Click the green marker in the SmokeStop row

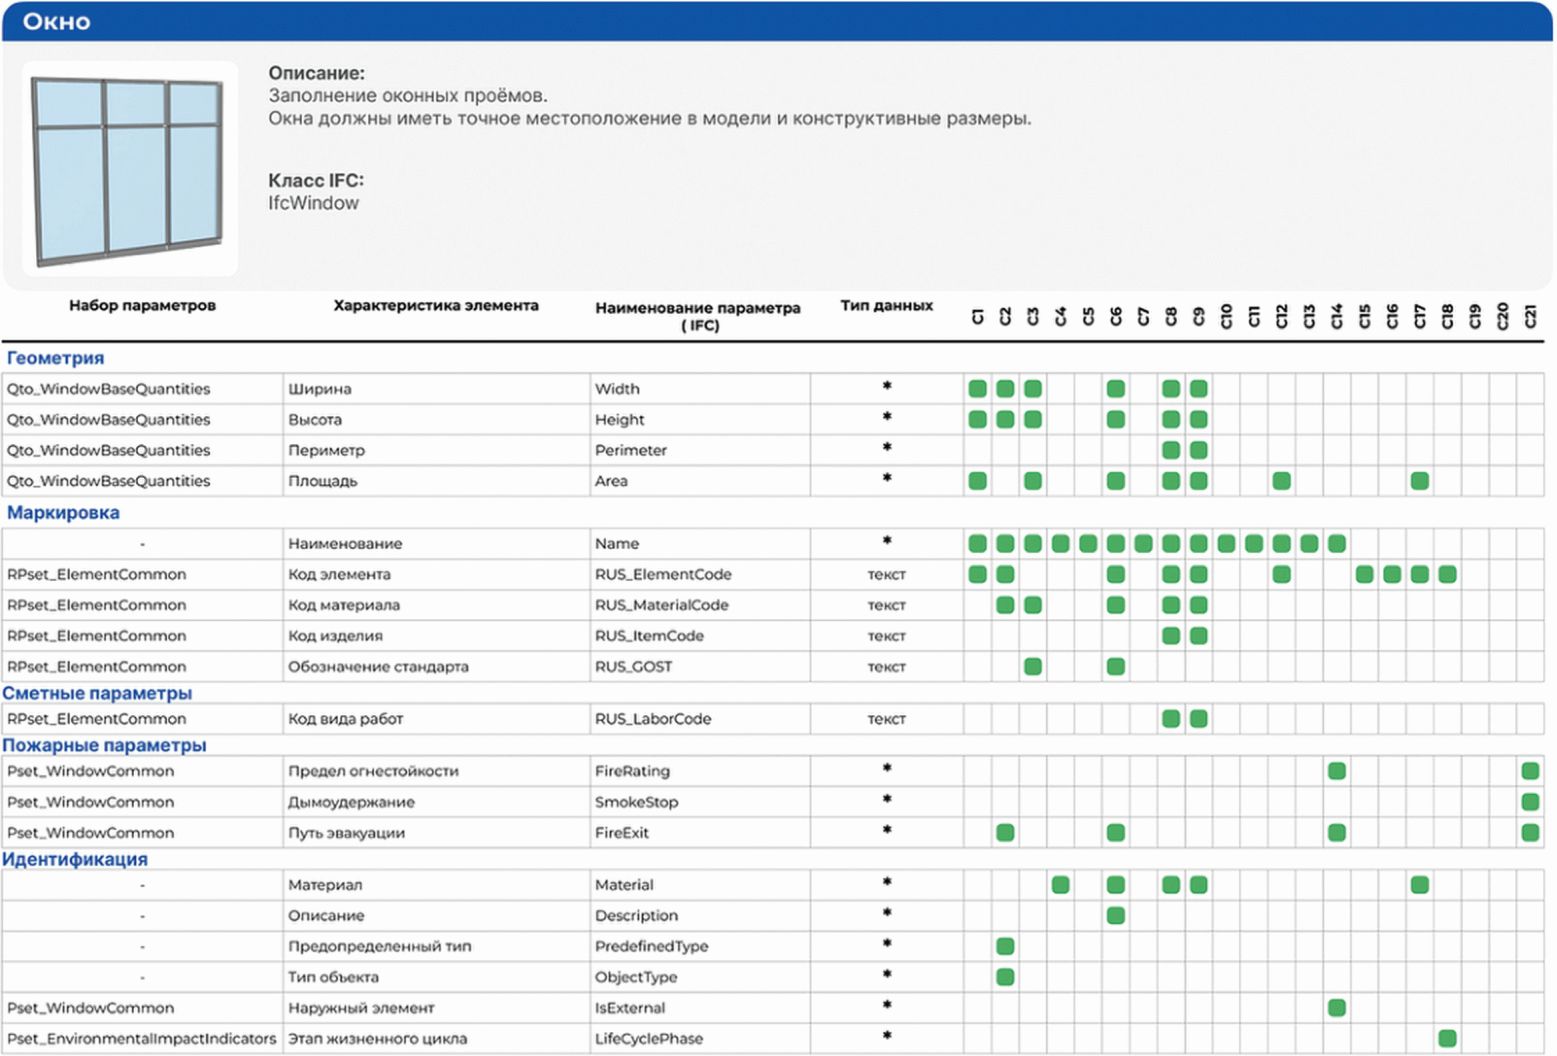[1530, 802]
